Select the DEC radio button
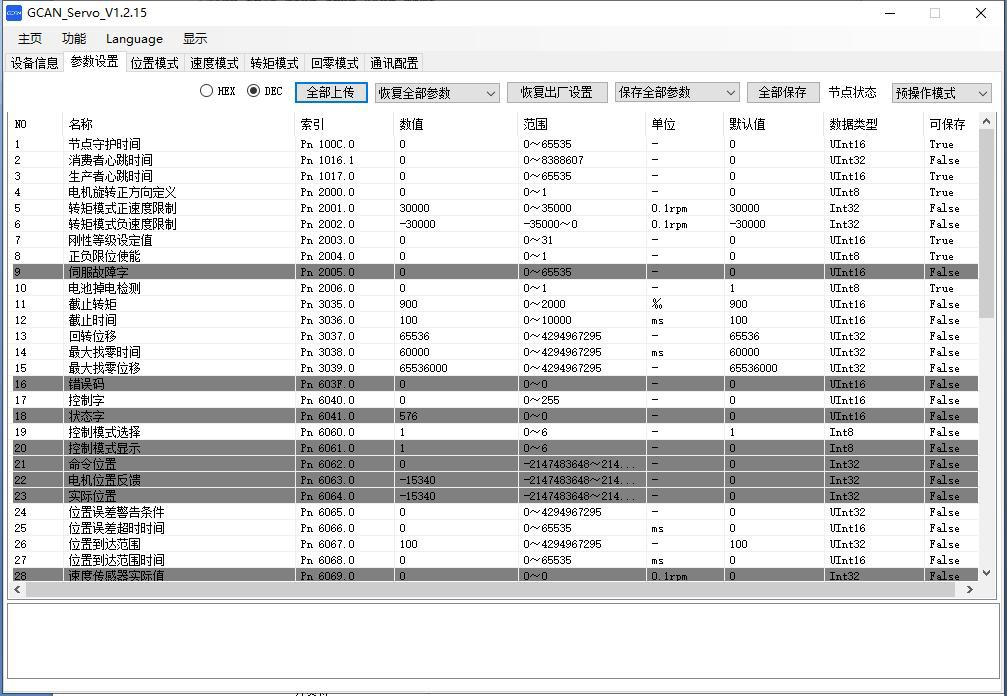Screen dimensions: 1007x696 [x=254, y=91]
